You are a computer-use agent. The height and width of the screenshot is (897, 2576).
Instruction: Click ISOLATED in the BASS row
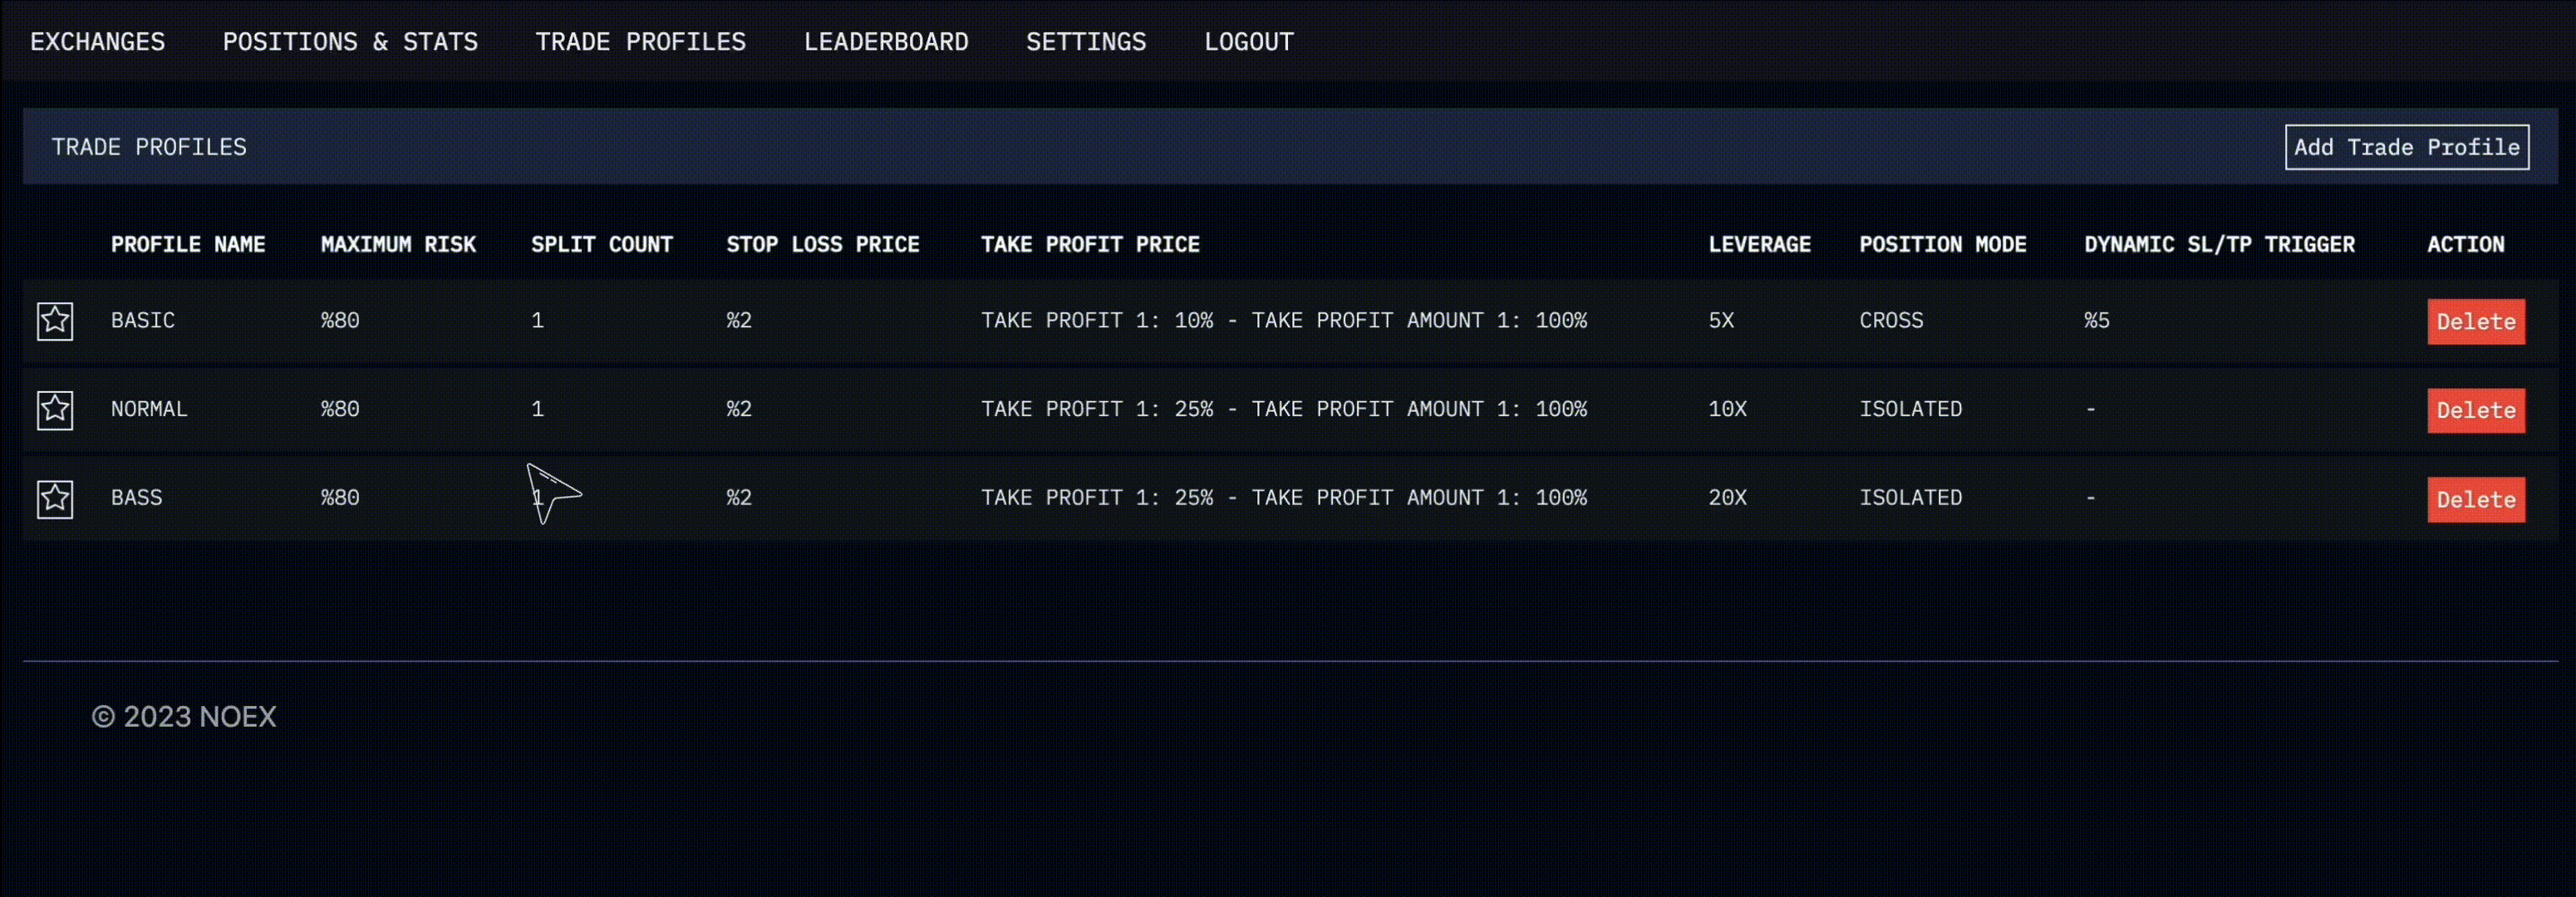pyautogui.click(x=1910, y=498)
